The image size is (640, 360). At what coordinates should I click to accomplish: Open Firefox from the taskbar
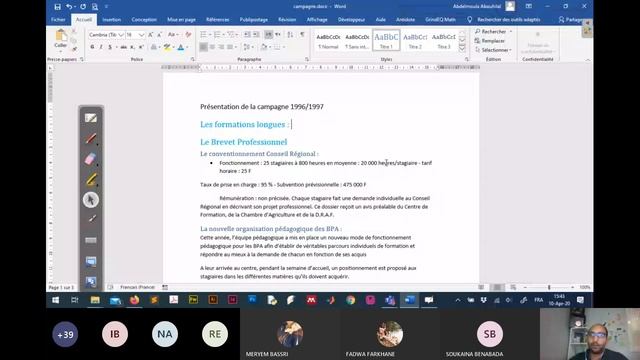[x=134, y=300]
